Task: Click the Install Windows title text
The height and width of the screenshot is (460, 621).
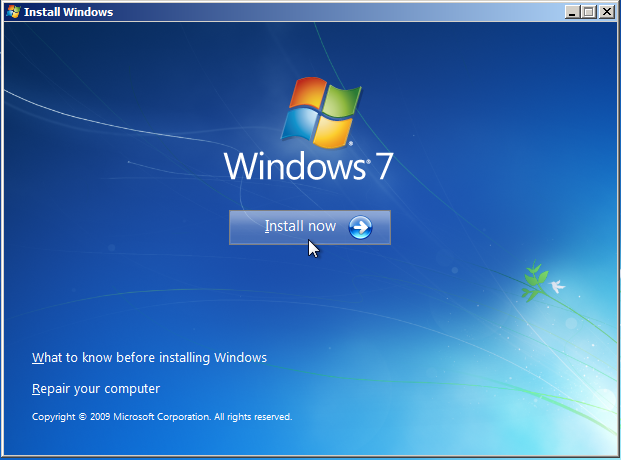Action: click(x=69, y=12)
